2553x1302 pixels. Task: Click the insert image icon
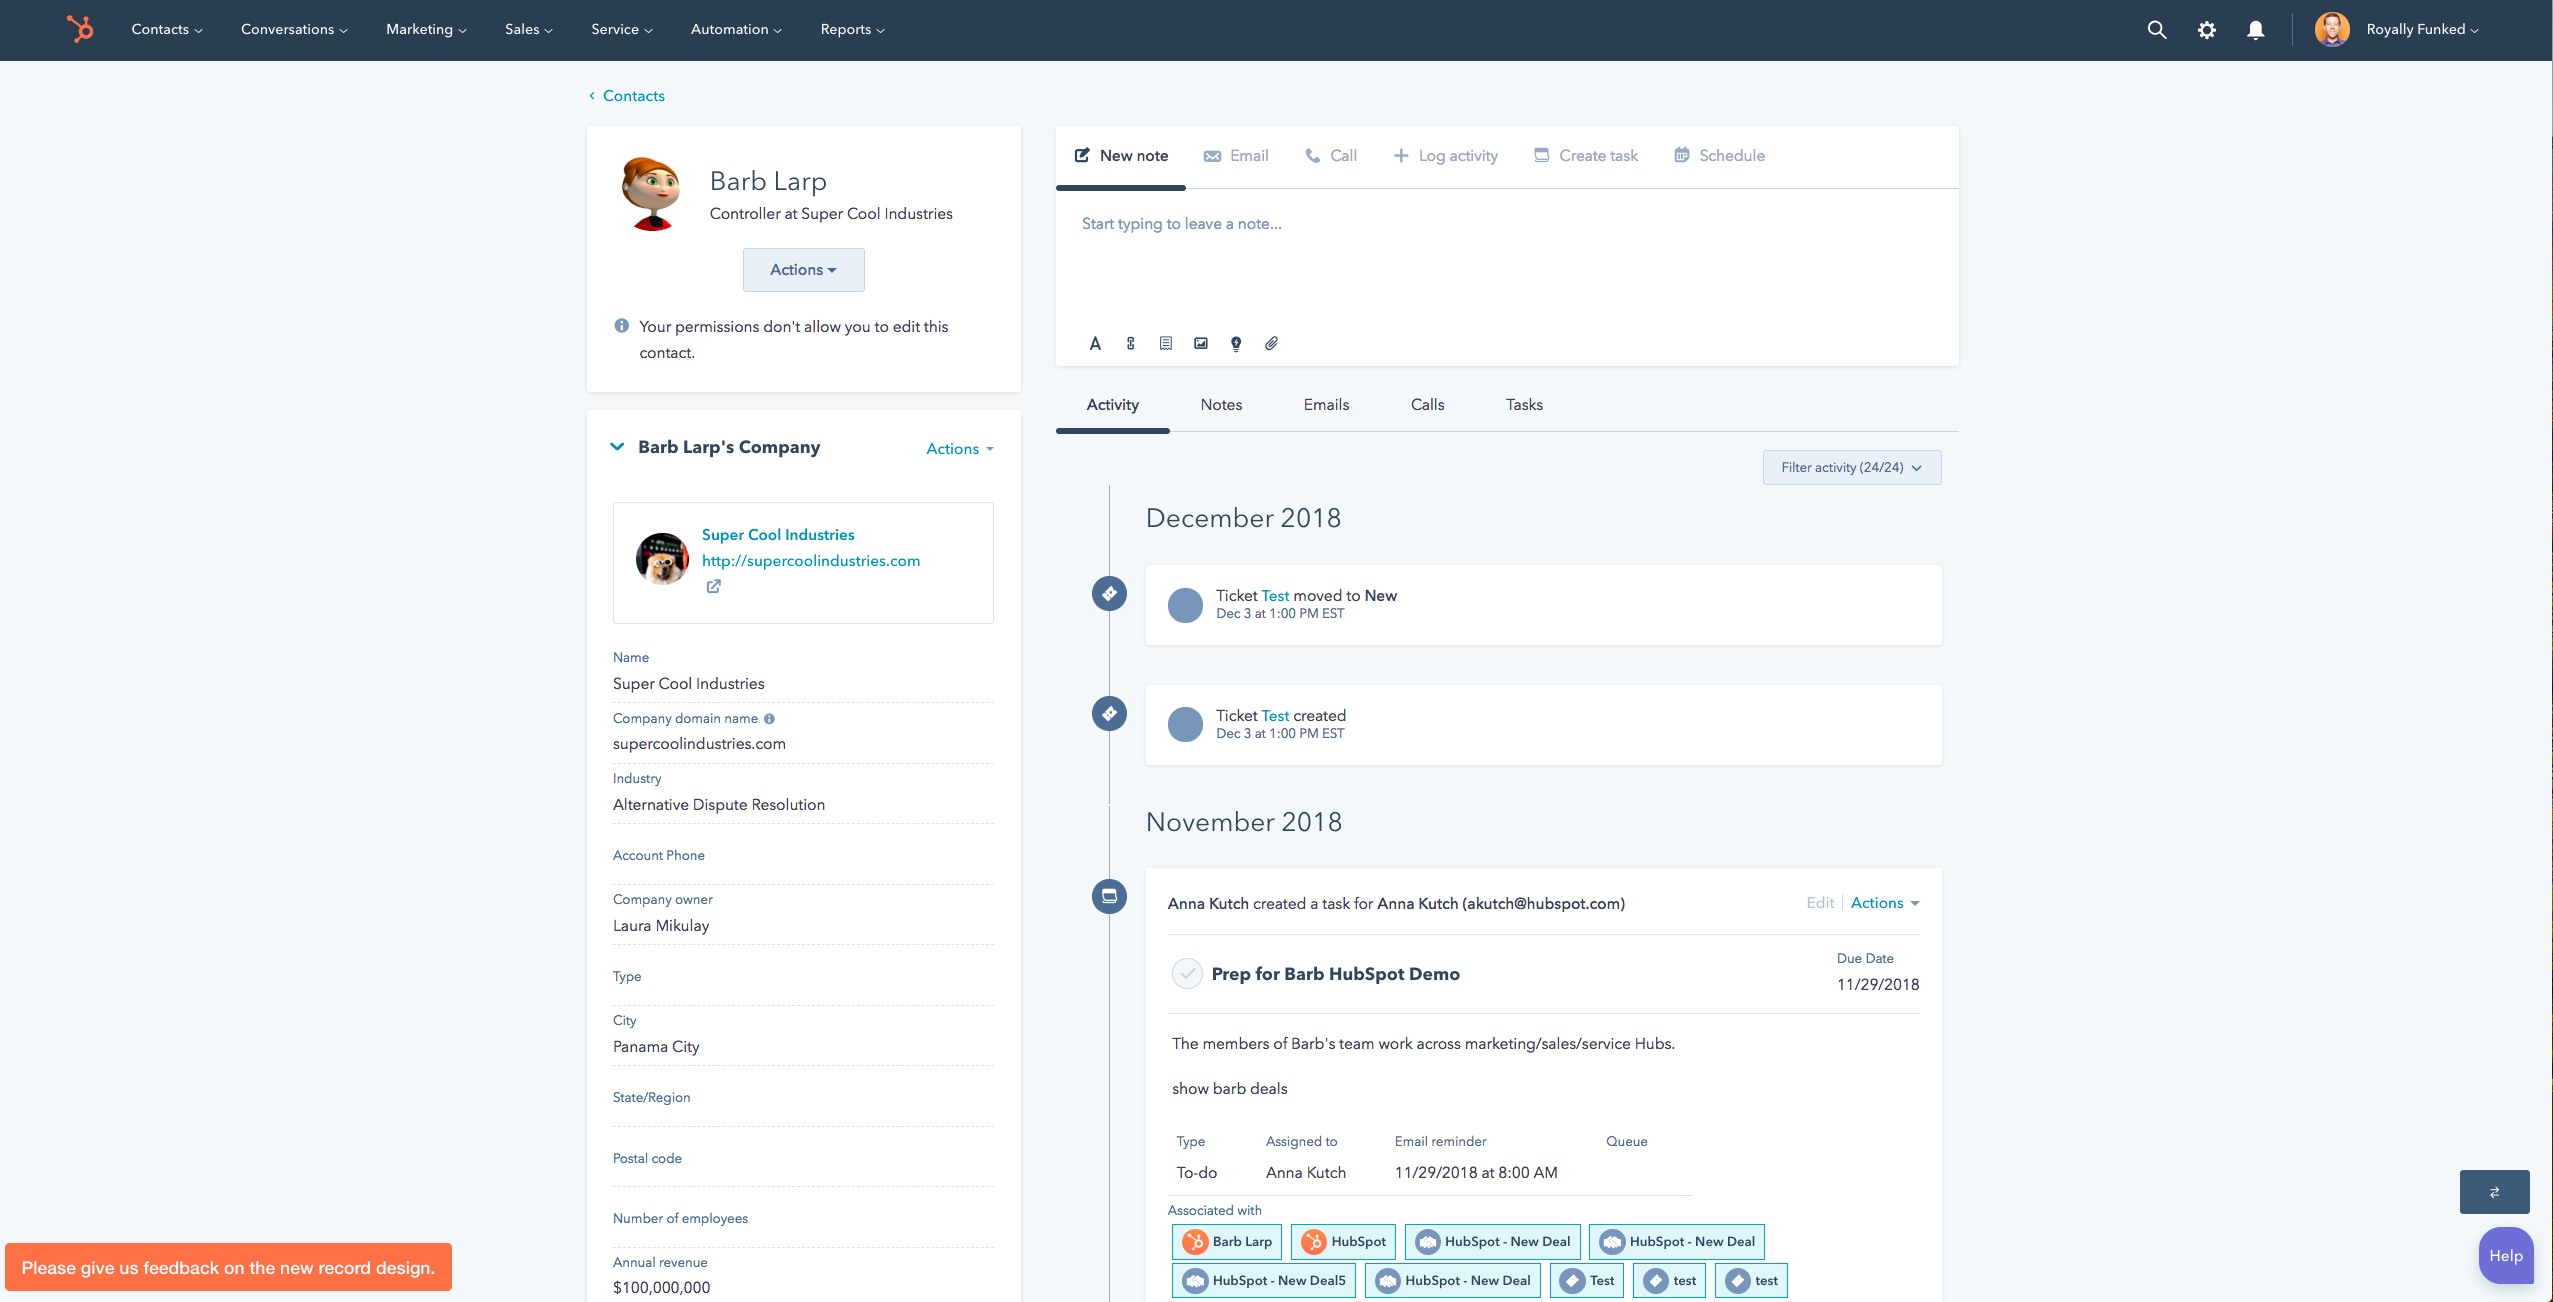point(1200,344)
